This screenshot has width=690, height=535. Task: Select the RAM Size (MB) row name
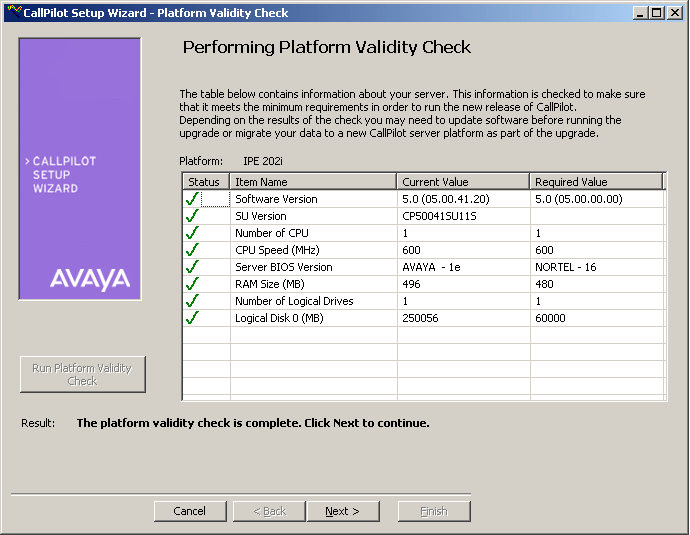[270, 284]
